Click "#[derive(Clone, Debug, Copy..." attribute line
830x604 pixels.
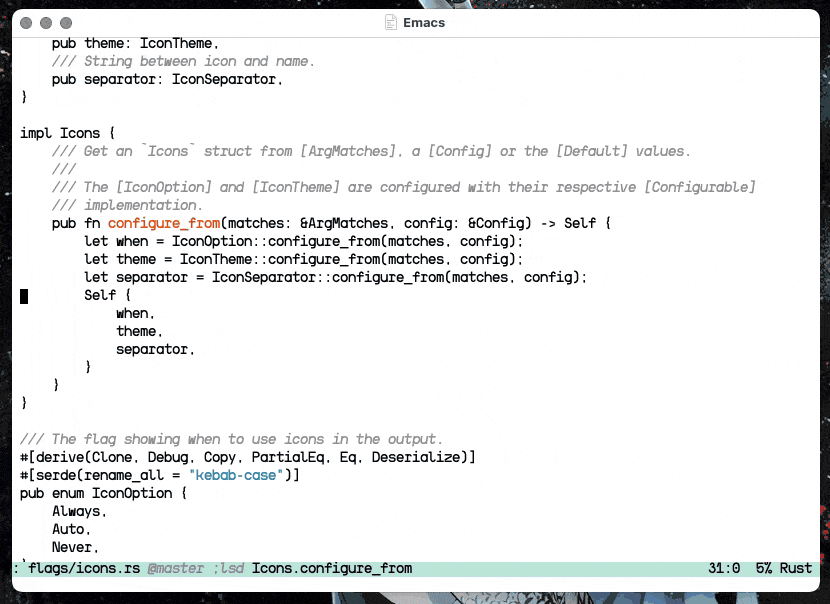248,457
